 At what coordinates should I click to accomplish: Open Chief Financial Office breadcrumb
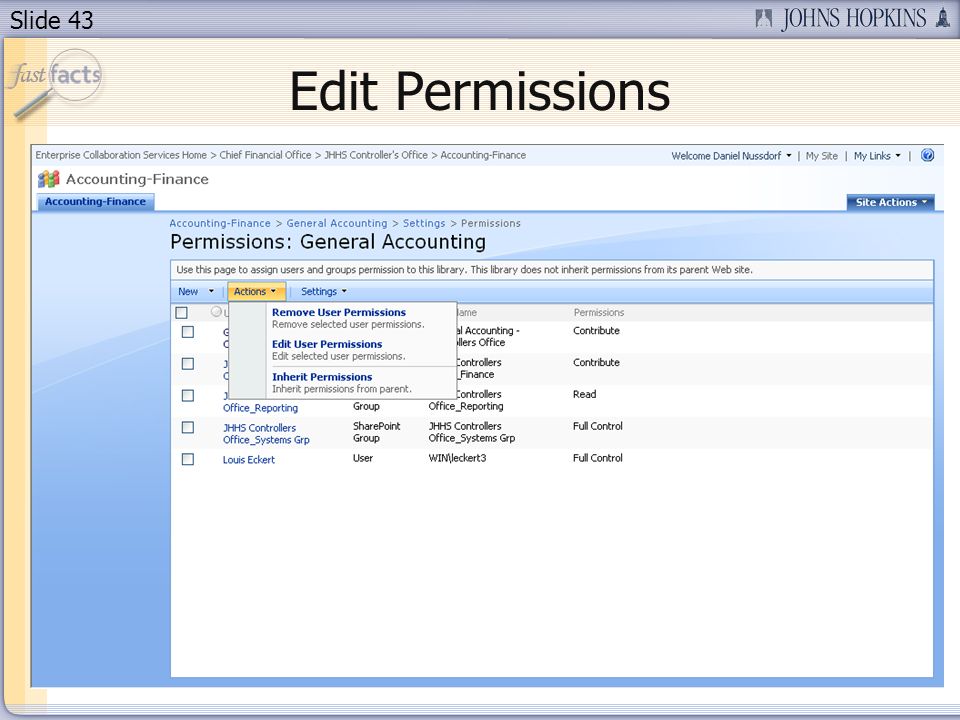pos(265,155)
